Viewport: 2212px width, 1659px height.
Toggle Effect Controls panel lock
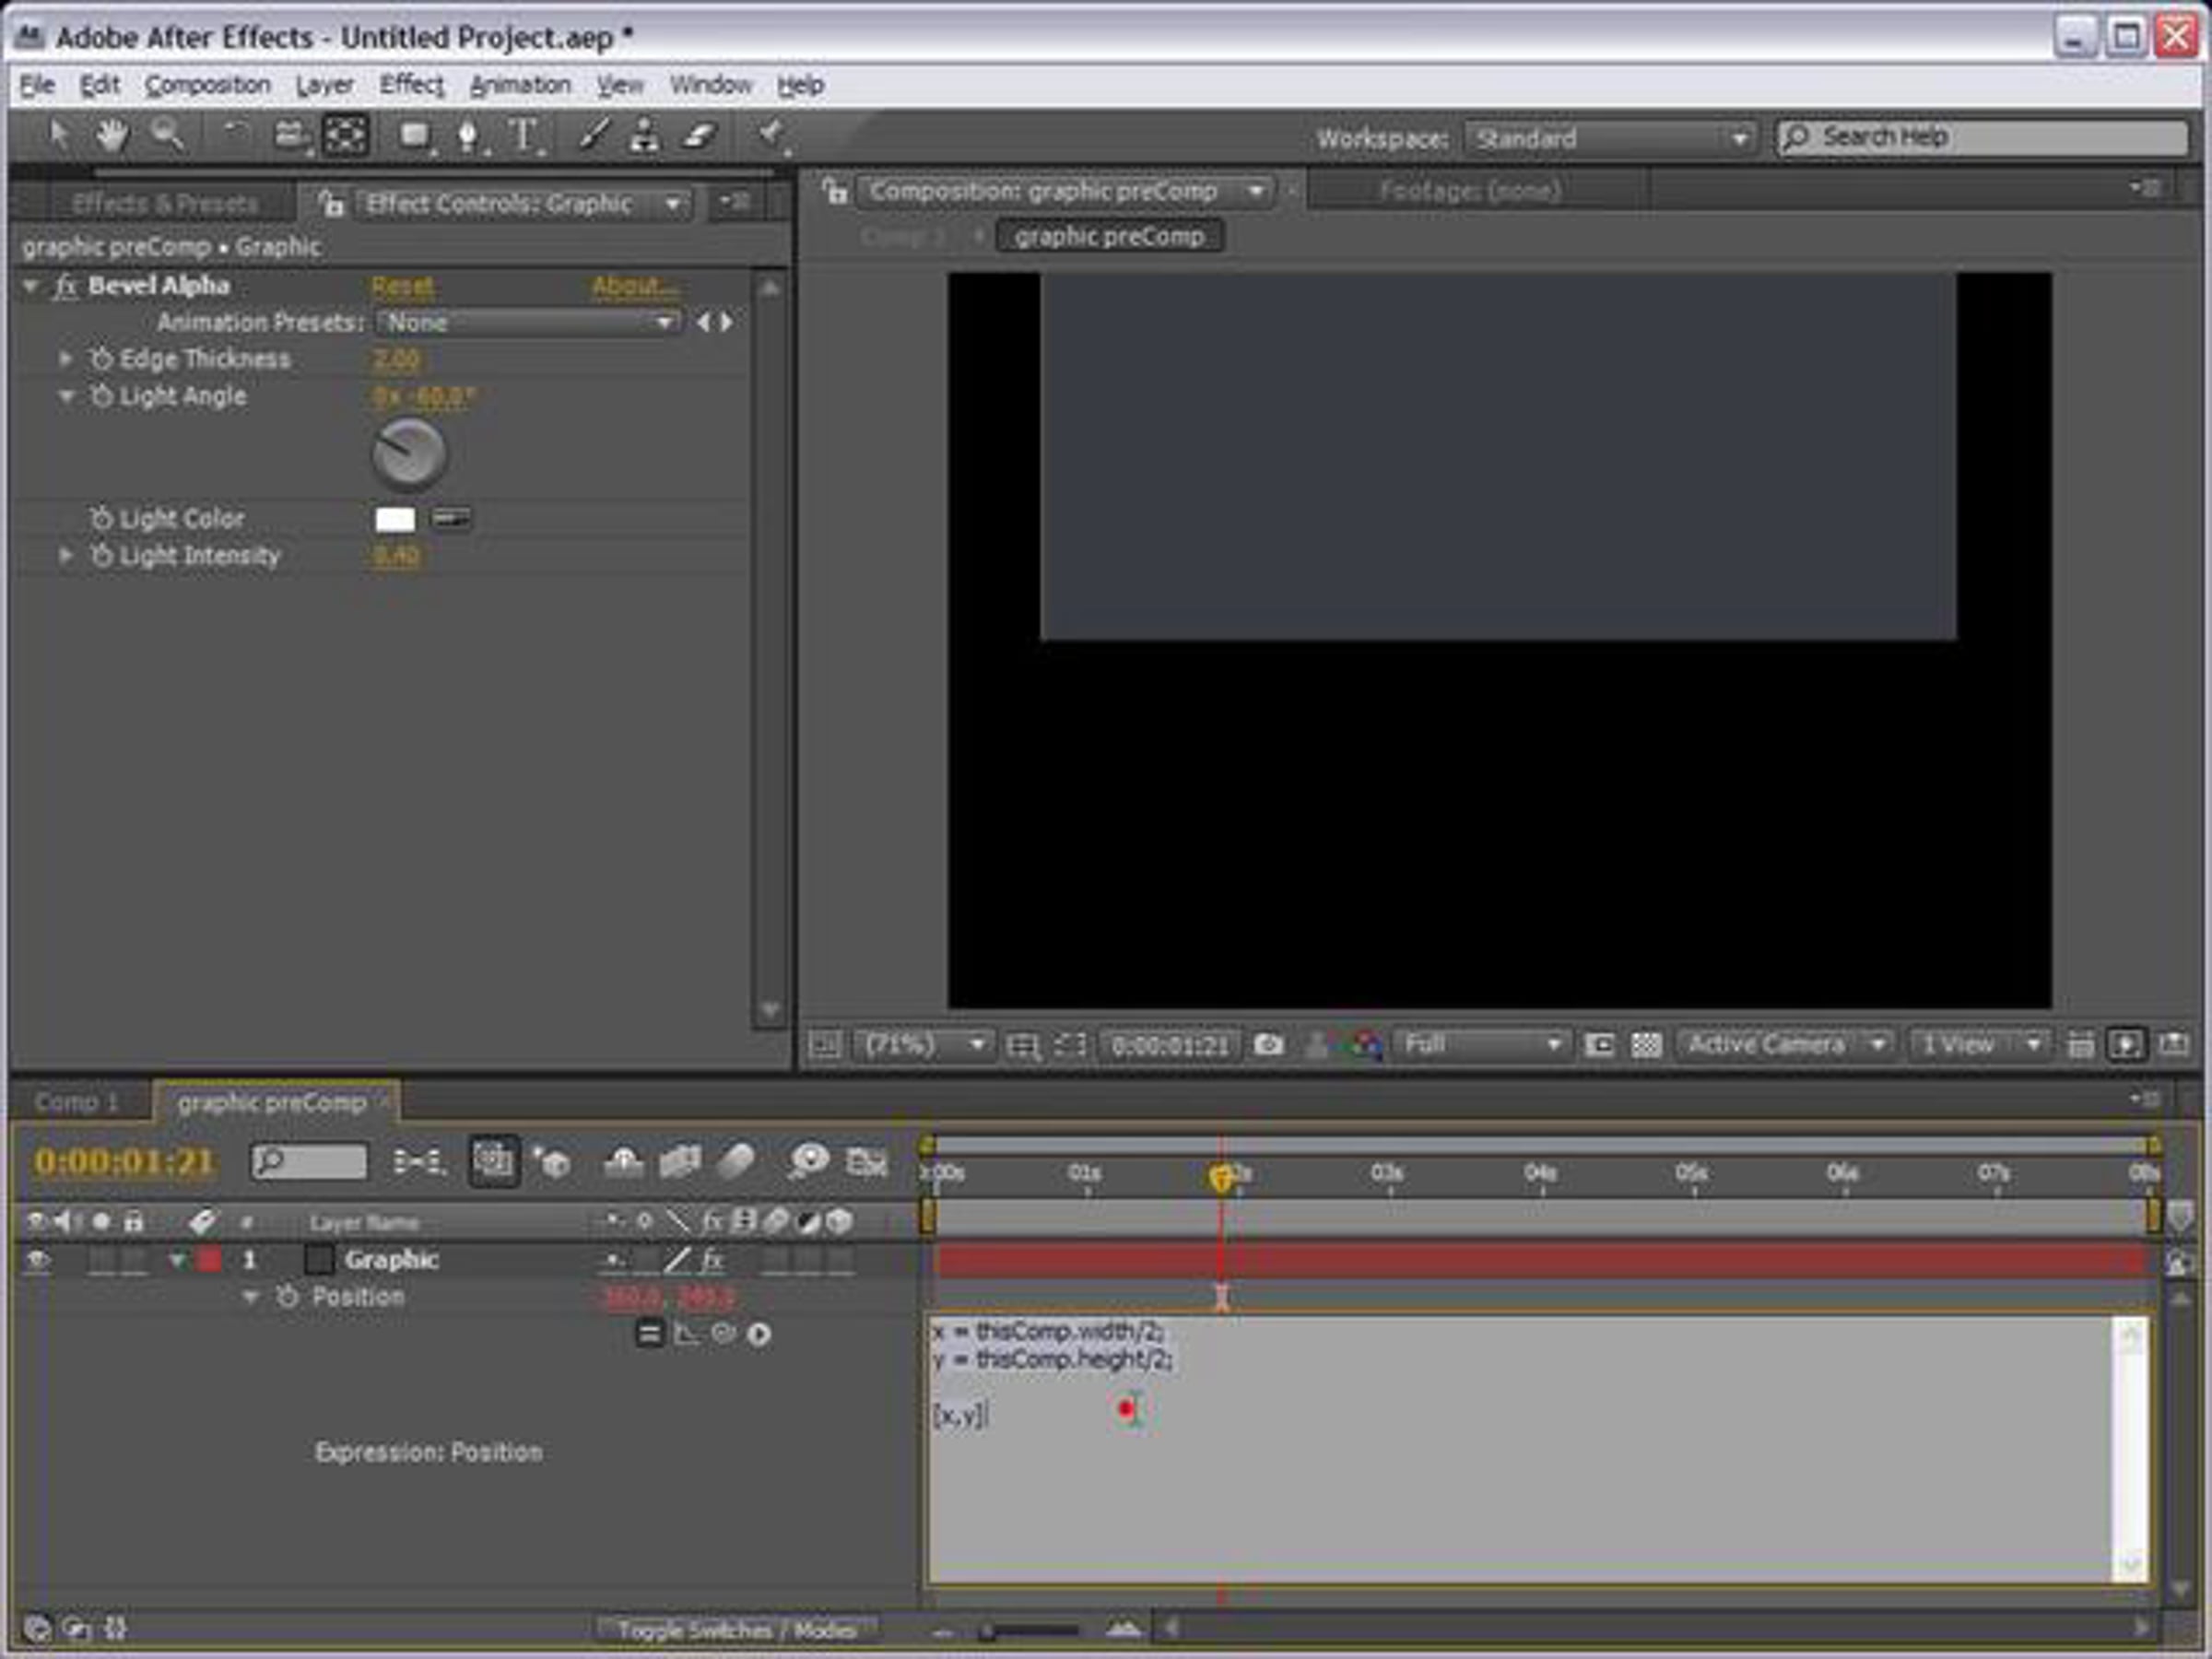pyautogui.click(x=331, y=204)
